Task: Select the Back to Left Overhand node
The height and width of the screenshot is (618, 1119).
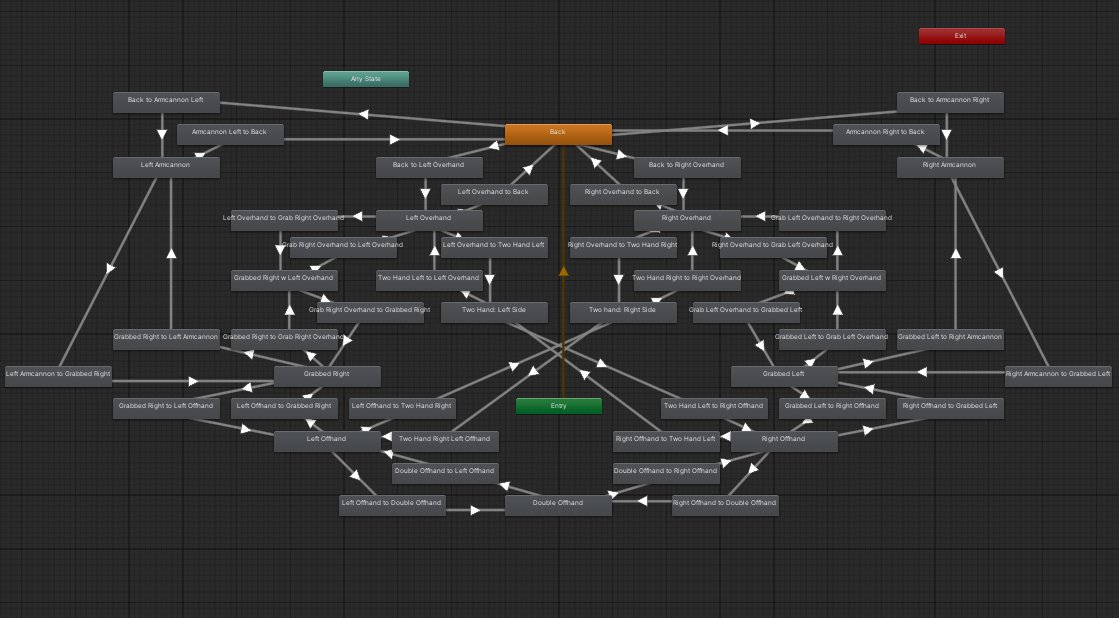Action: (x=429, y=166)
